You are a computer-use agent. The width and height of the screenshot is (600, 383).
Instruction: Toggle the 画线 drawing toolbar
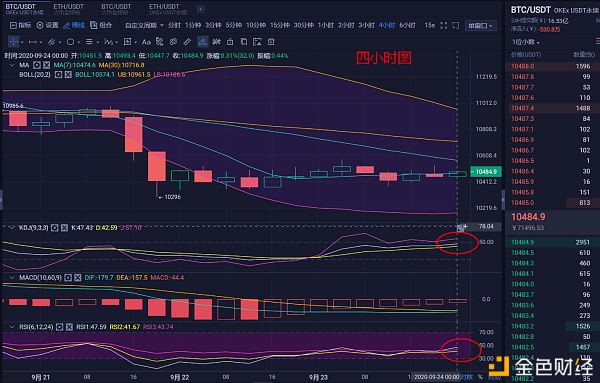[x=74, y=25]
